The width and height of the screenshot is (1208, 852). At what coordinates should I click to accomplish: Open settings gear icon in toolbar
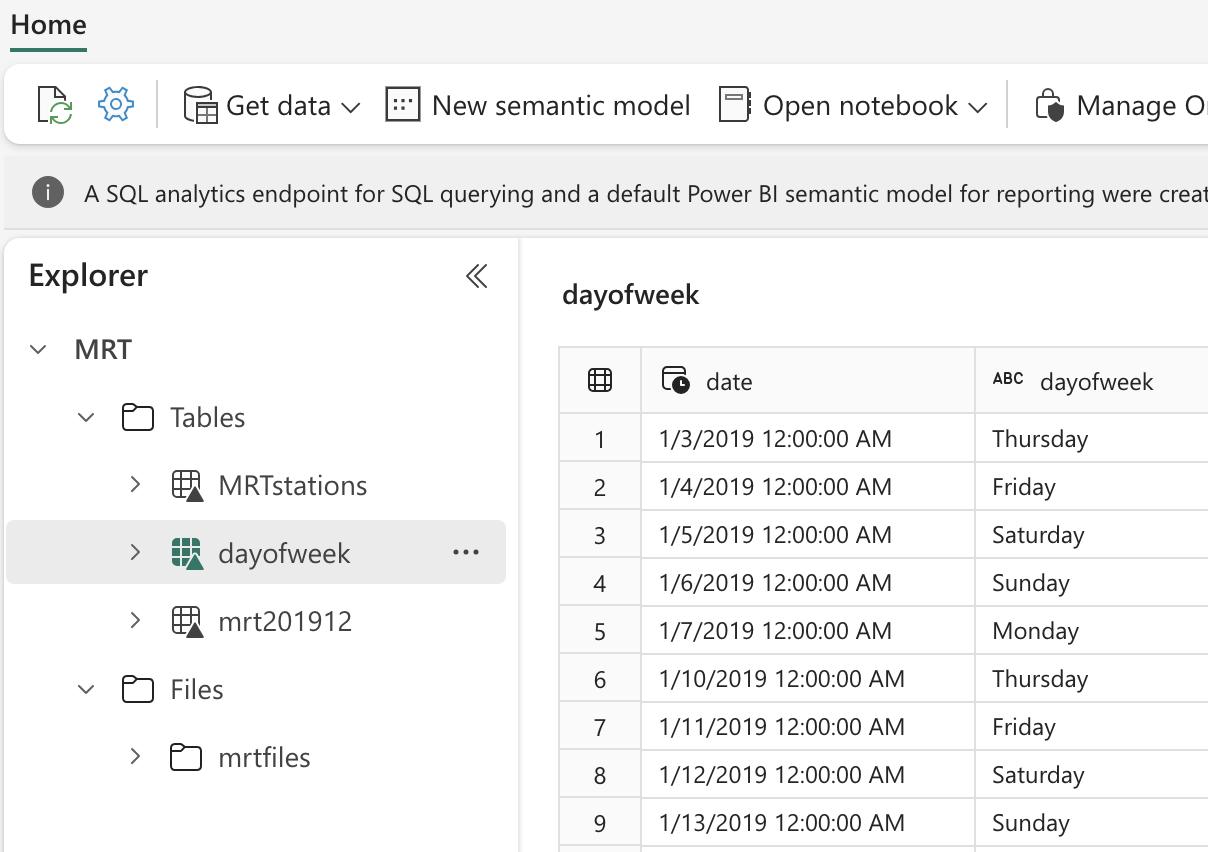pos(116,104)
